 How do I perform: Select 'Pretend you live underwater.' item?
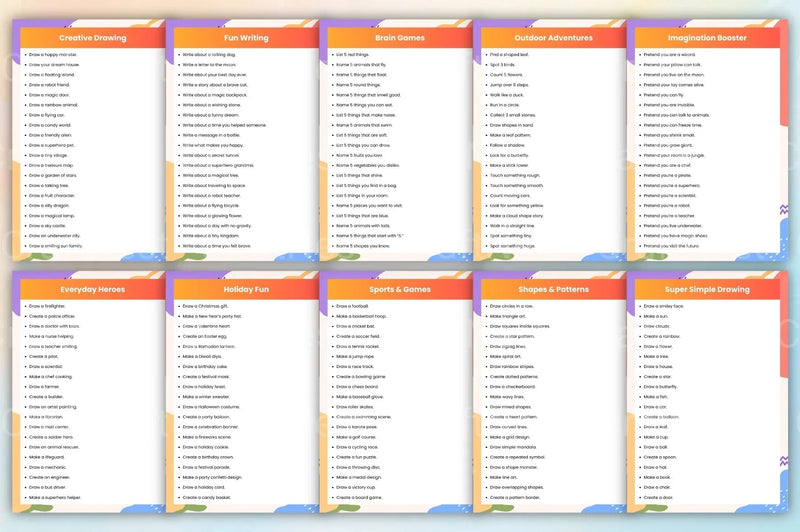coord(672,226)
